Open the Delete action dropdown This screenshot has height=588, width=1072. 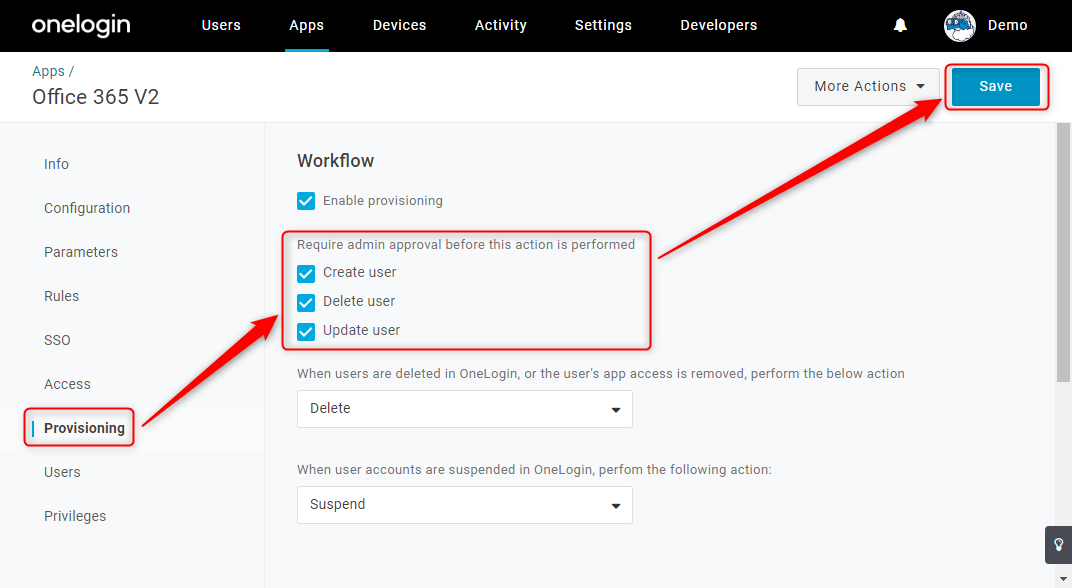[465, 409]
